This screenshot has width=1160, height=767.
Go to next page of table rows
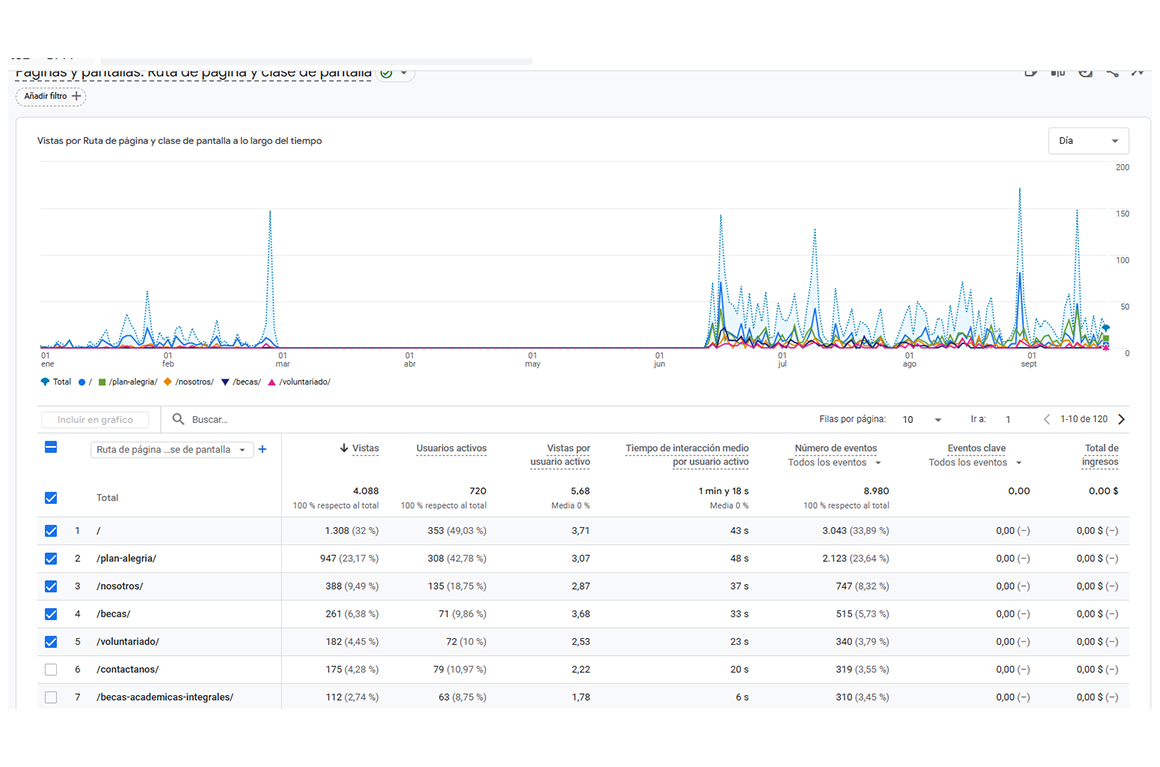click(x=1121, y=420)
